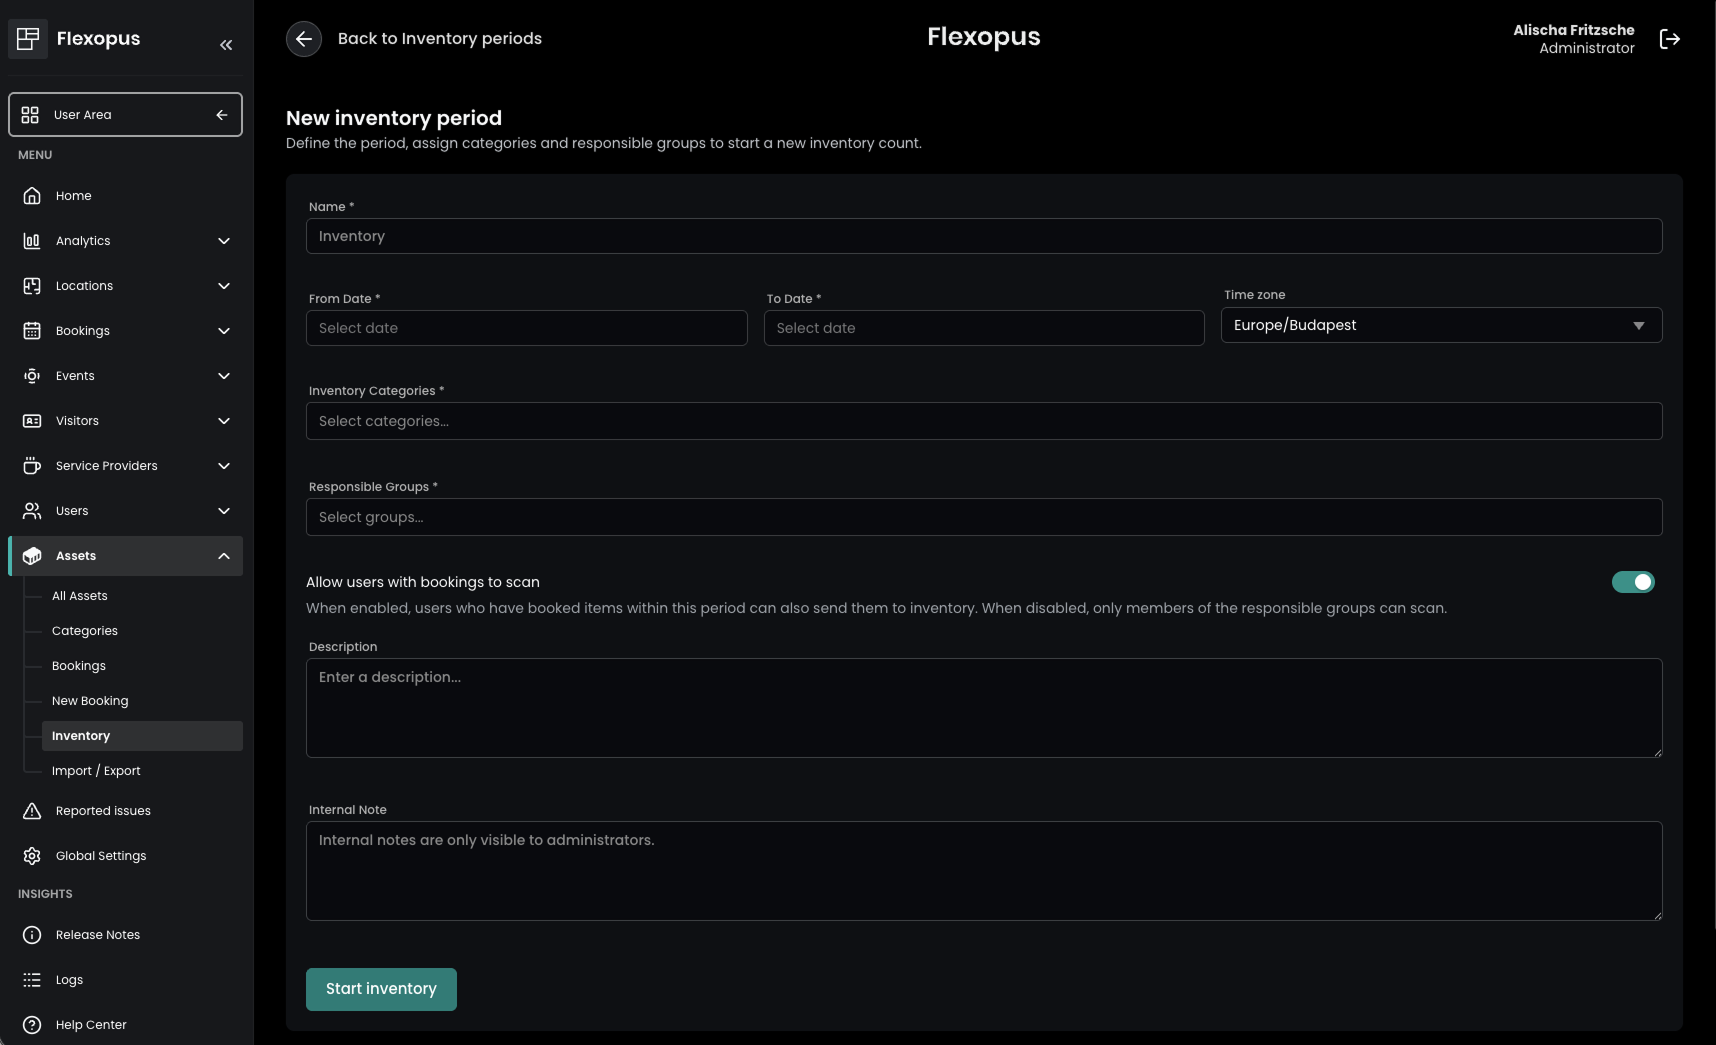Click the User Area grid icon

pyautogui.click(x=30, y=115)
